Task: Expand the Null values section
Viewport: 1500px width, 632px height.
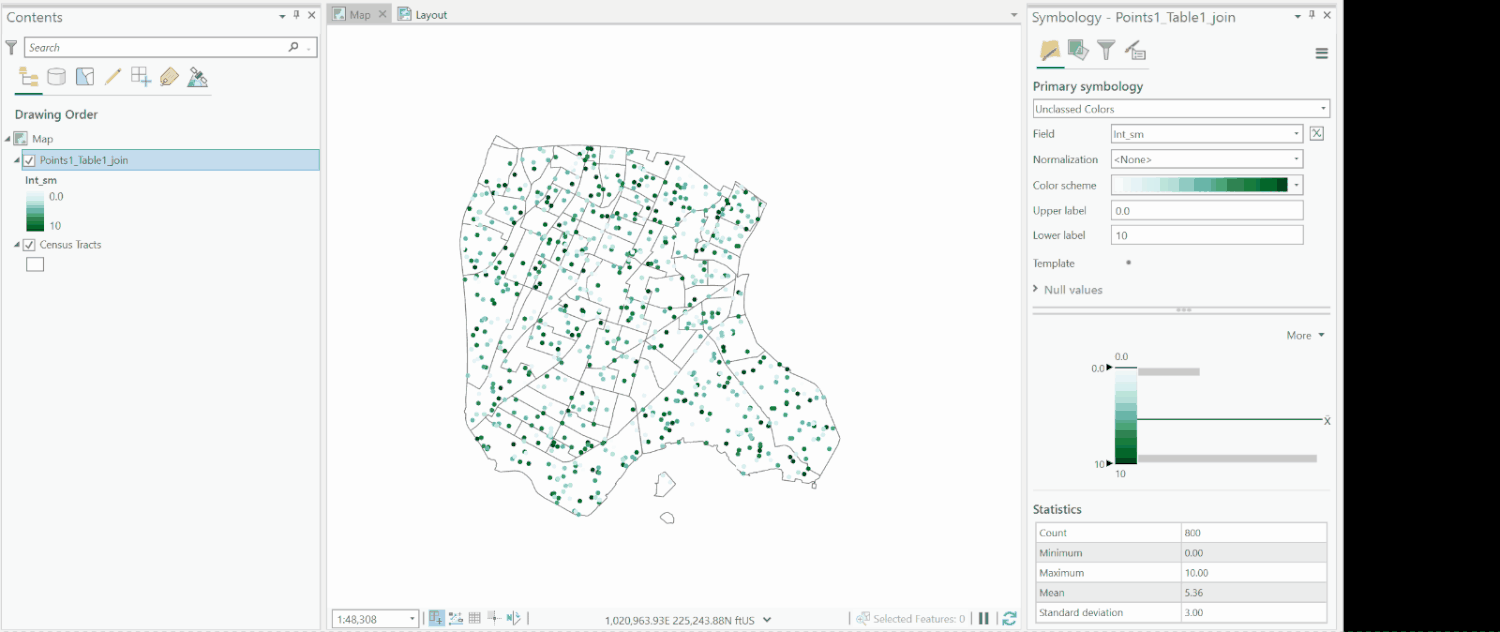Action: coord(1034,289)
